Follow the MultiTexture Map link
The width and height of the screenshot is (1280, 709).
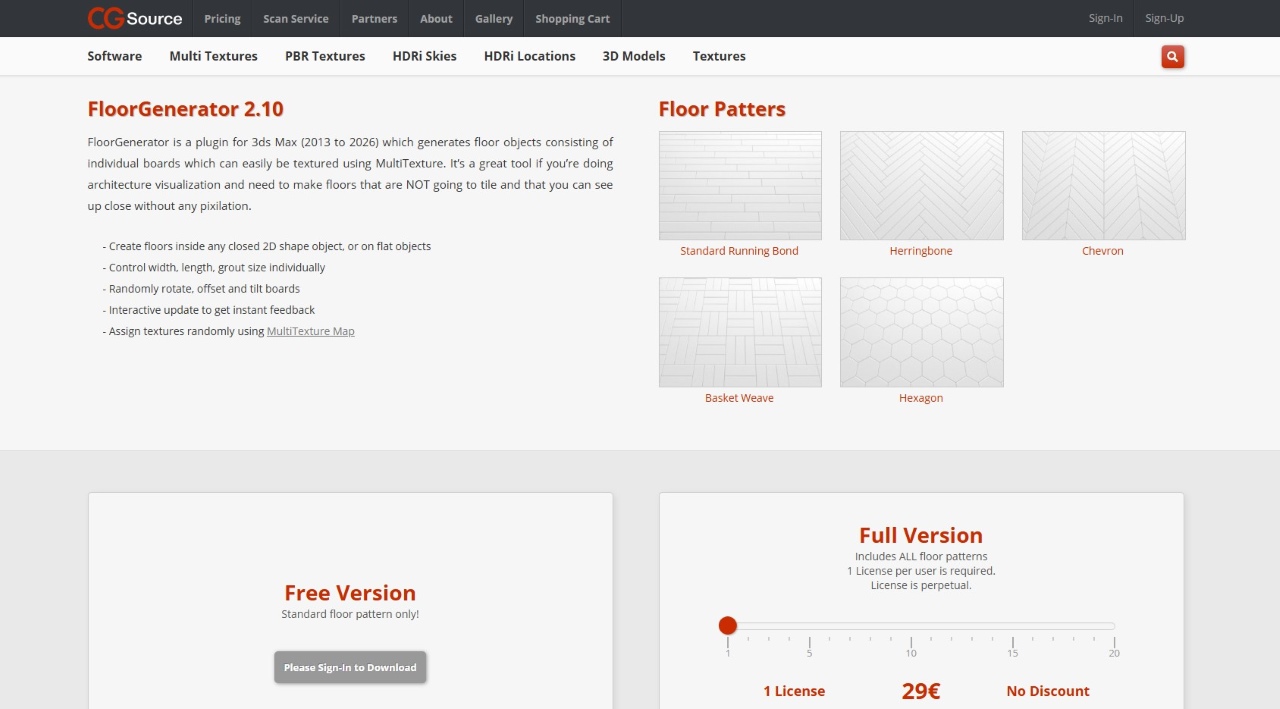pyautogui.click(x=310, y=331)
